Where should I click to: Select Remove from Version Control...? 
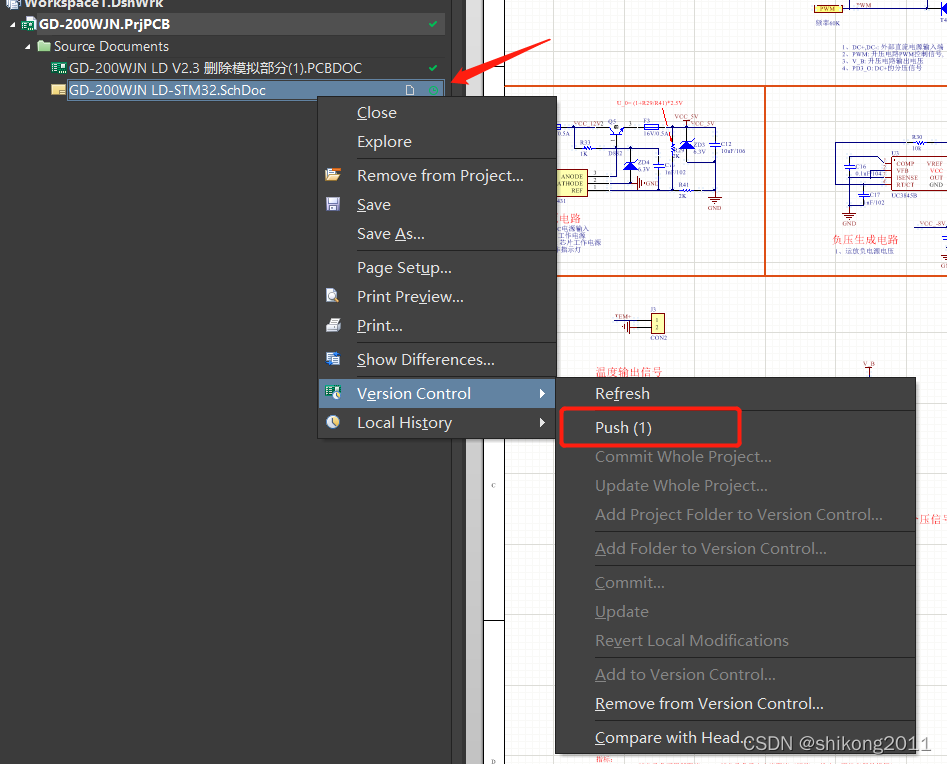(709, 704)
